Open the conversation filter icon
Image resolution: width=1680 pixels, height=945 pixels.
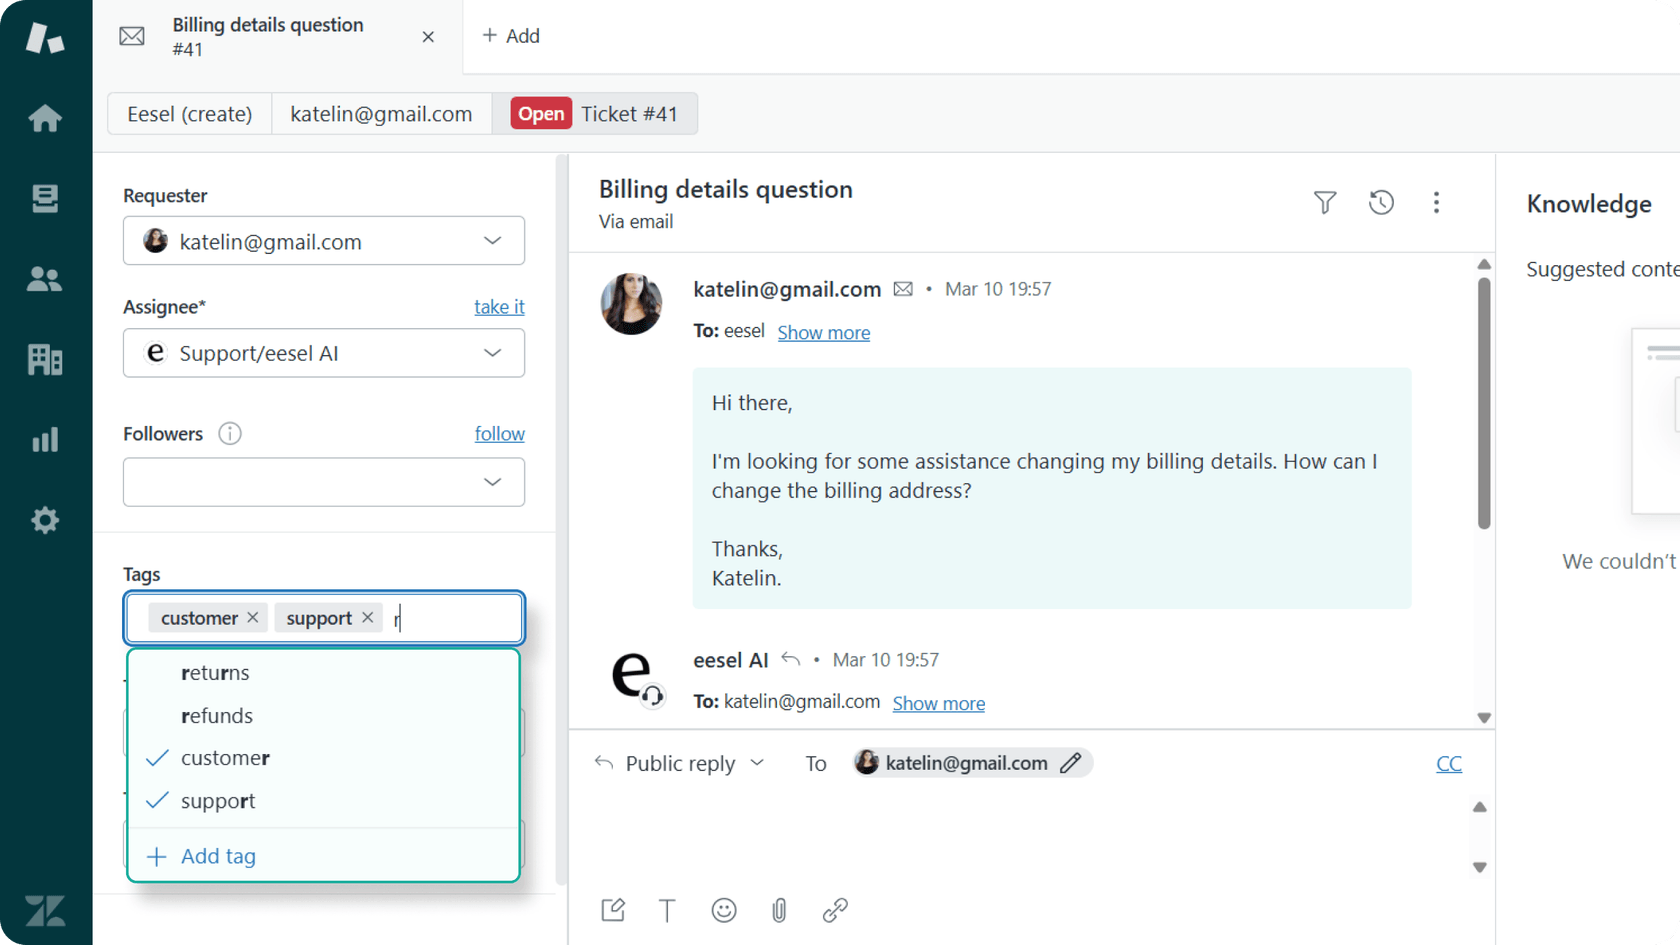[1324, 202]
